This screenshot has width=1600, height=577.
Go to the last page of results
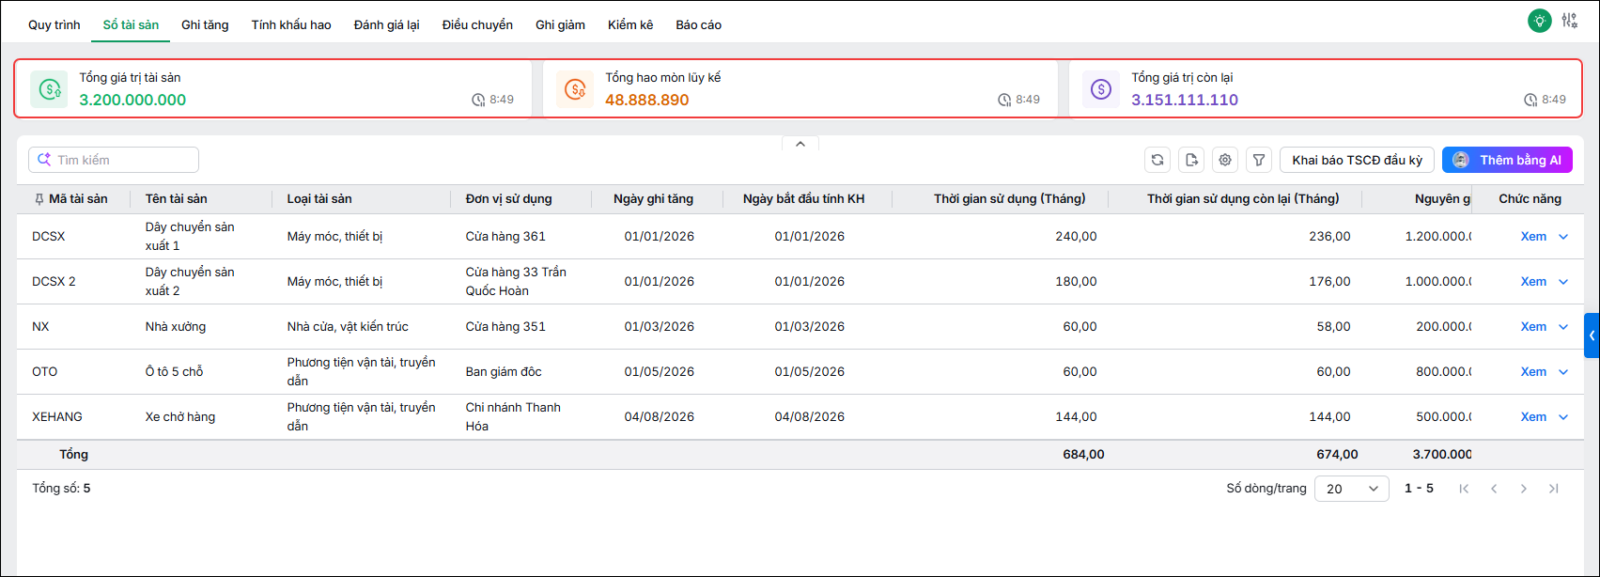[x=1553, y=489]
